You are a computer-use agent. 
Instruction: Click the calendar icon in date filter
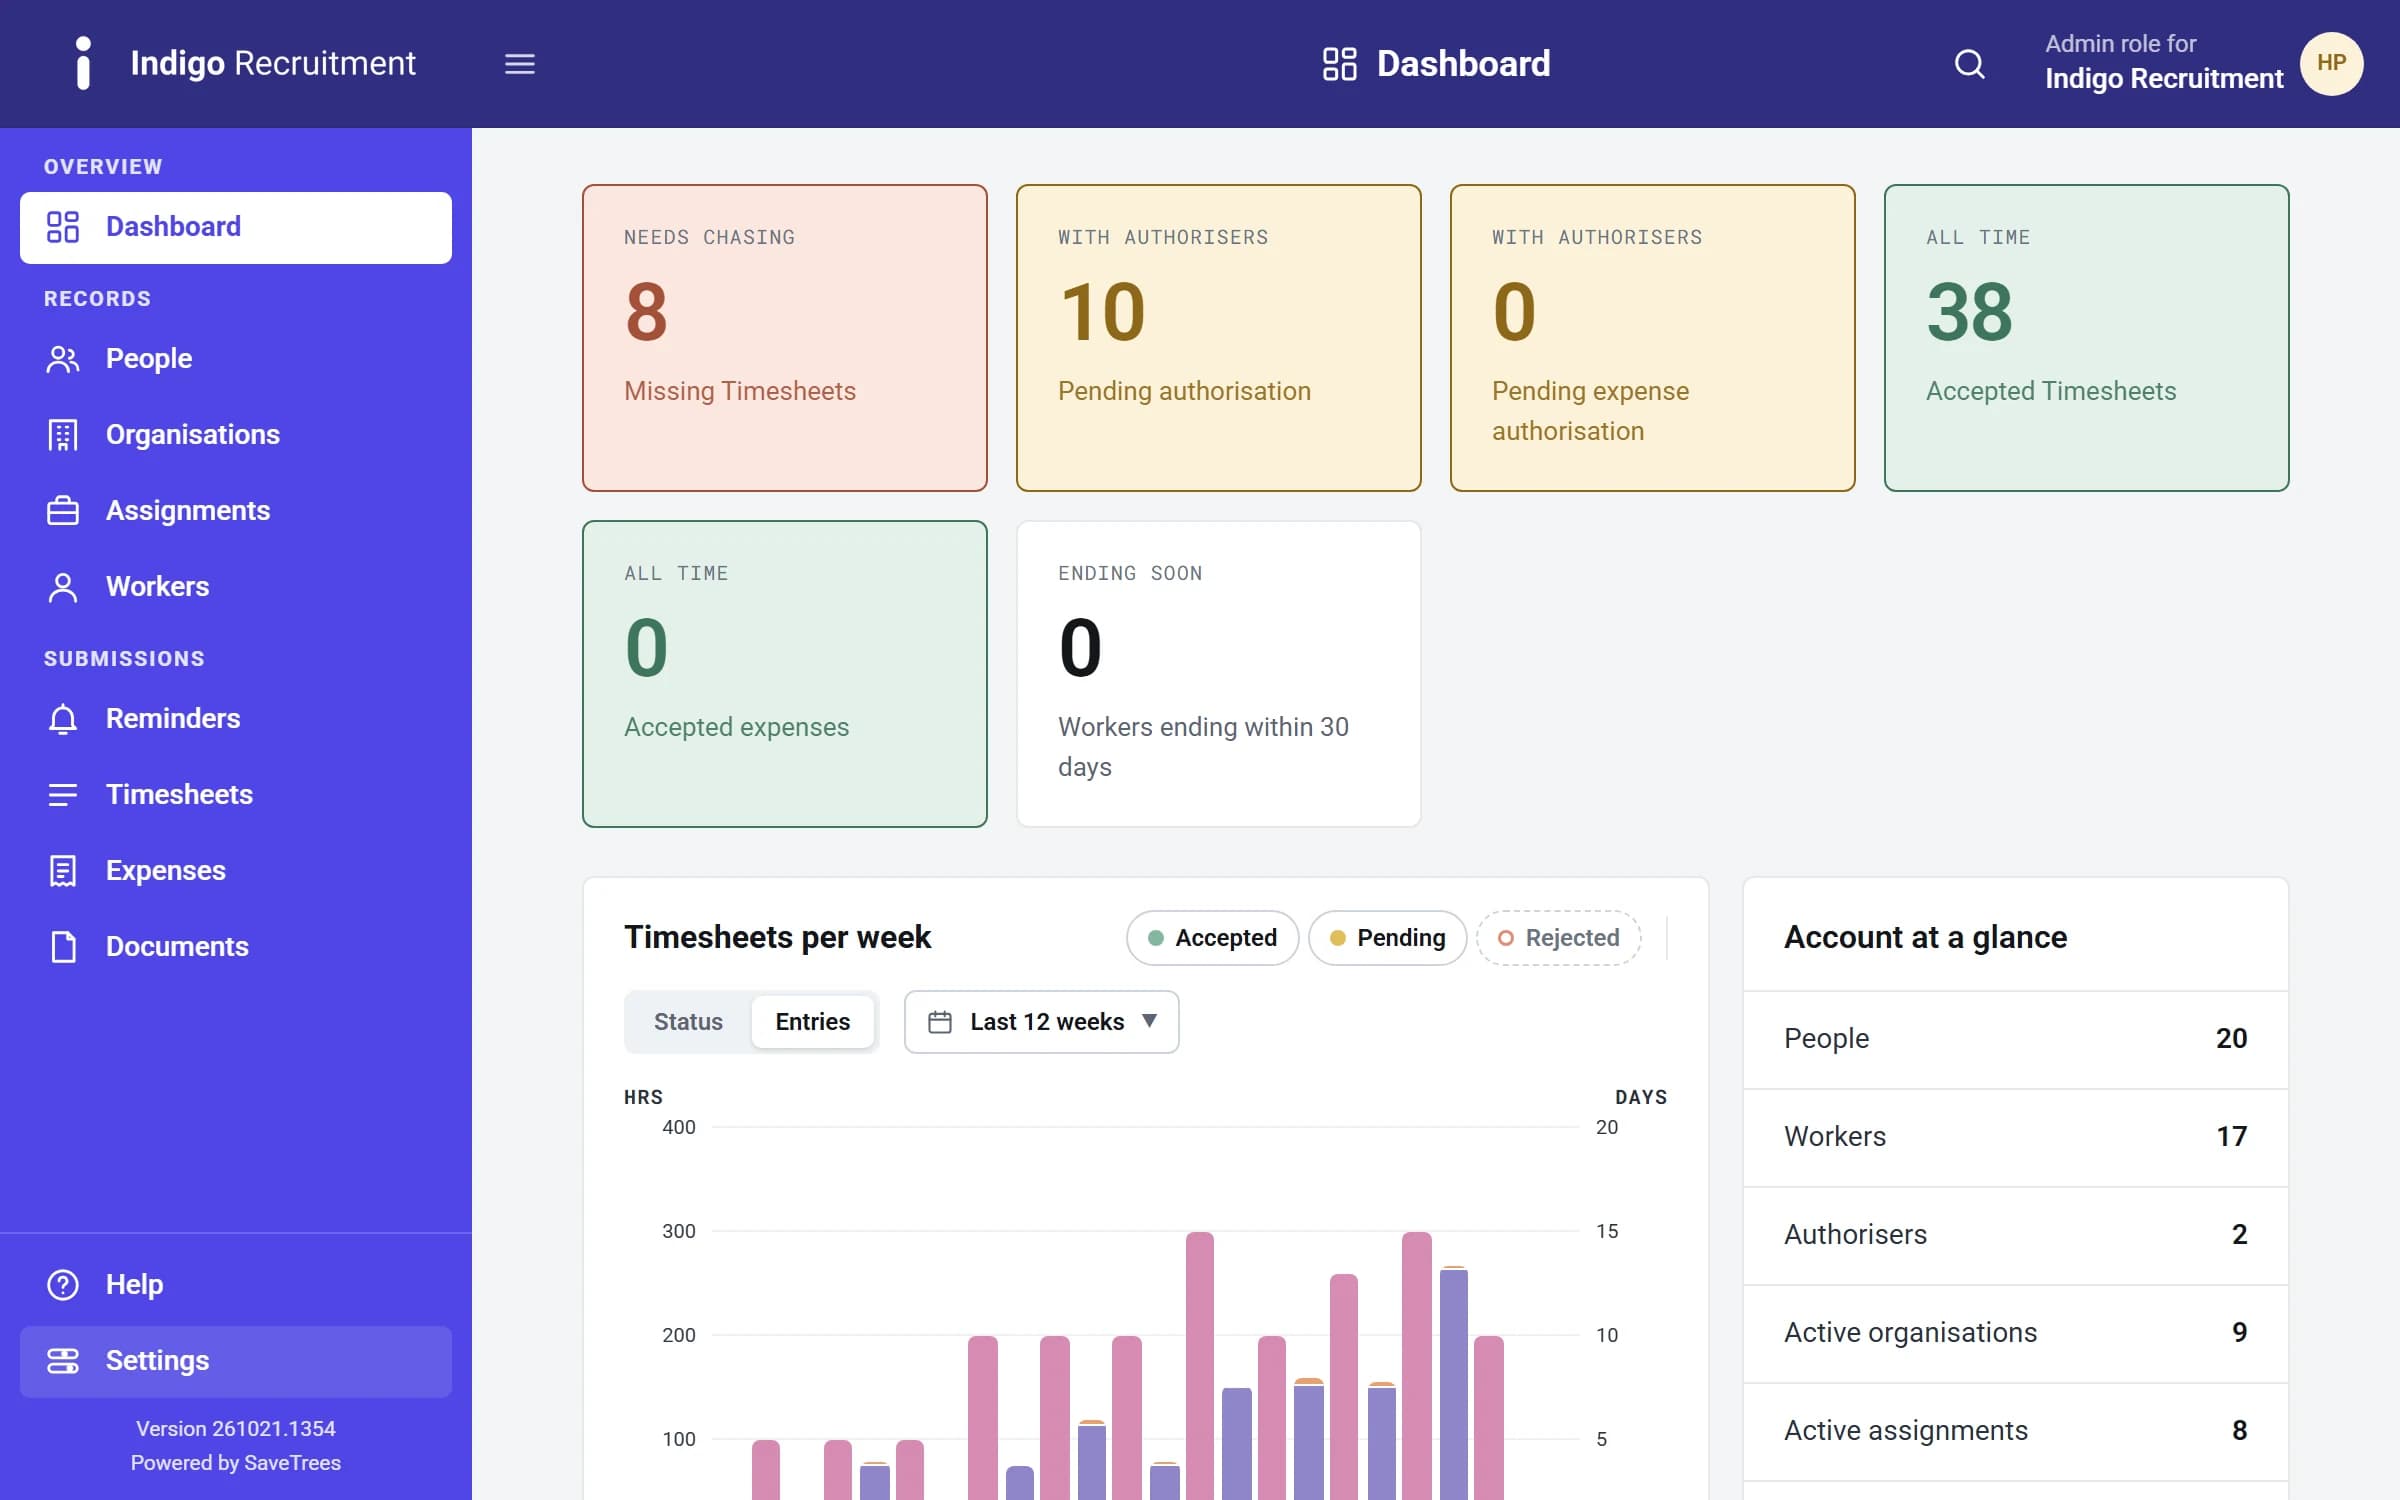940,1022
